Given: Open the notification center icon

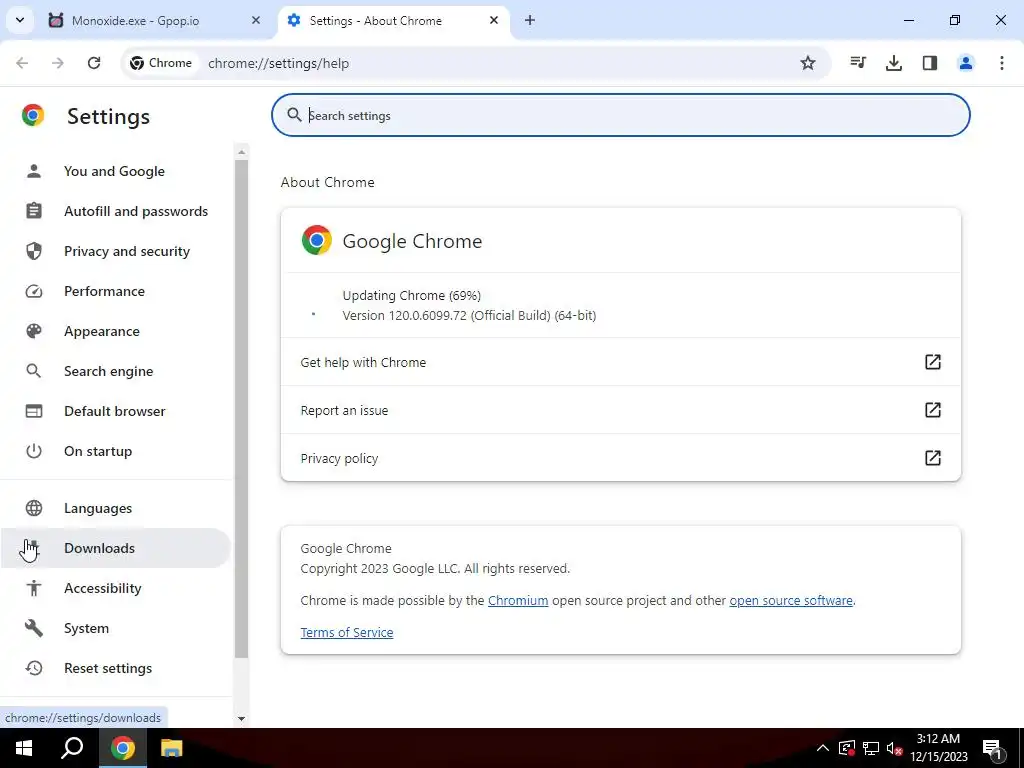Looking at the screenshot, I should coord(993,748).
